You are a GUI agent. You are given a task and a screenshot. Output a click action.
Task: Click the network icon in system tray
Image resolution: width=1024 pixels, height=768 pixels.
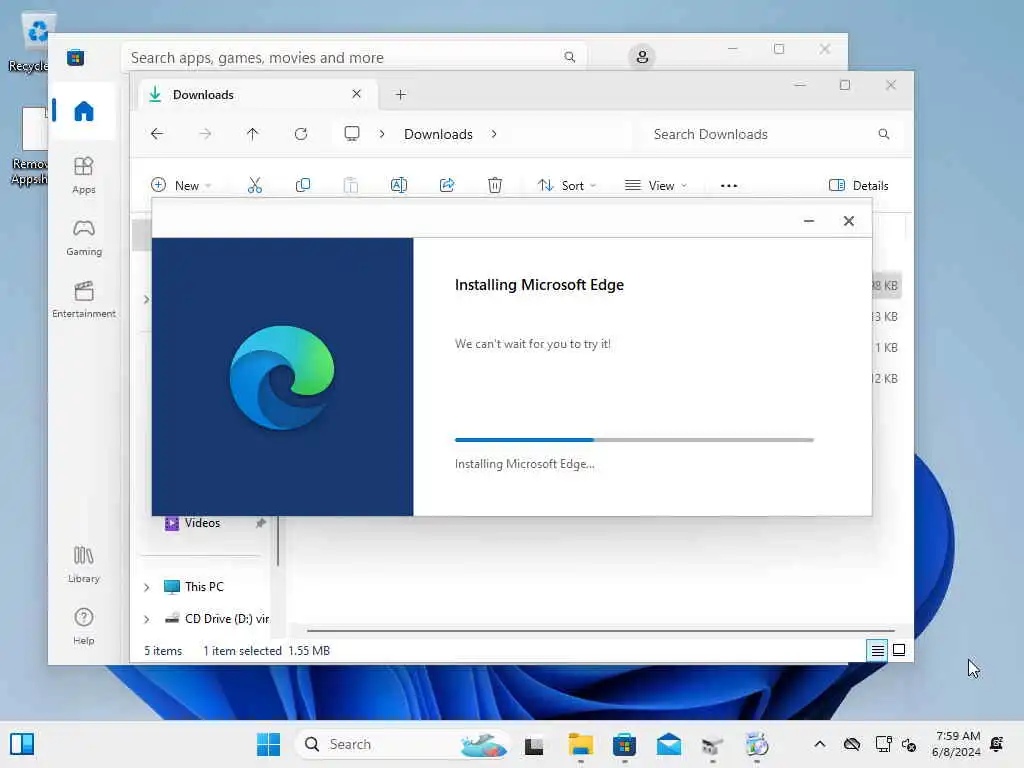[884, 744]
